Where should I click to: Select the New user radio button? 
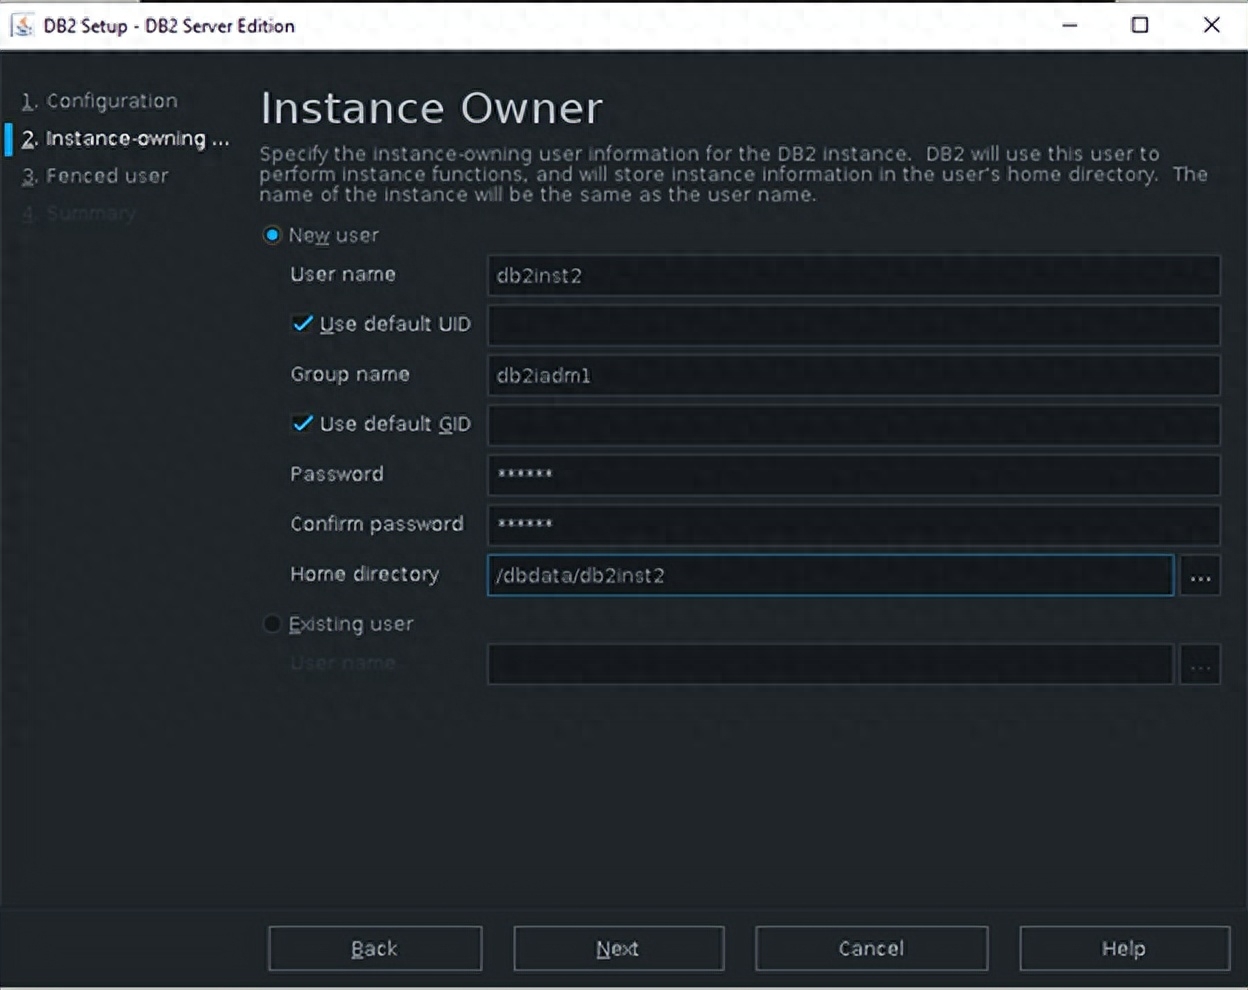click(271, 235)
